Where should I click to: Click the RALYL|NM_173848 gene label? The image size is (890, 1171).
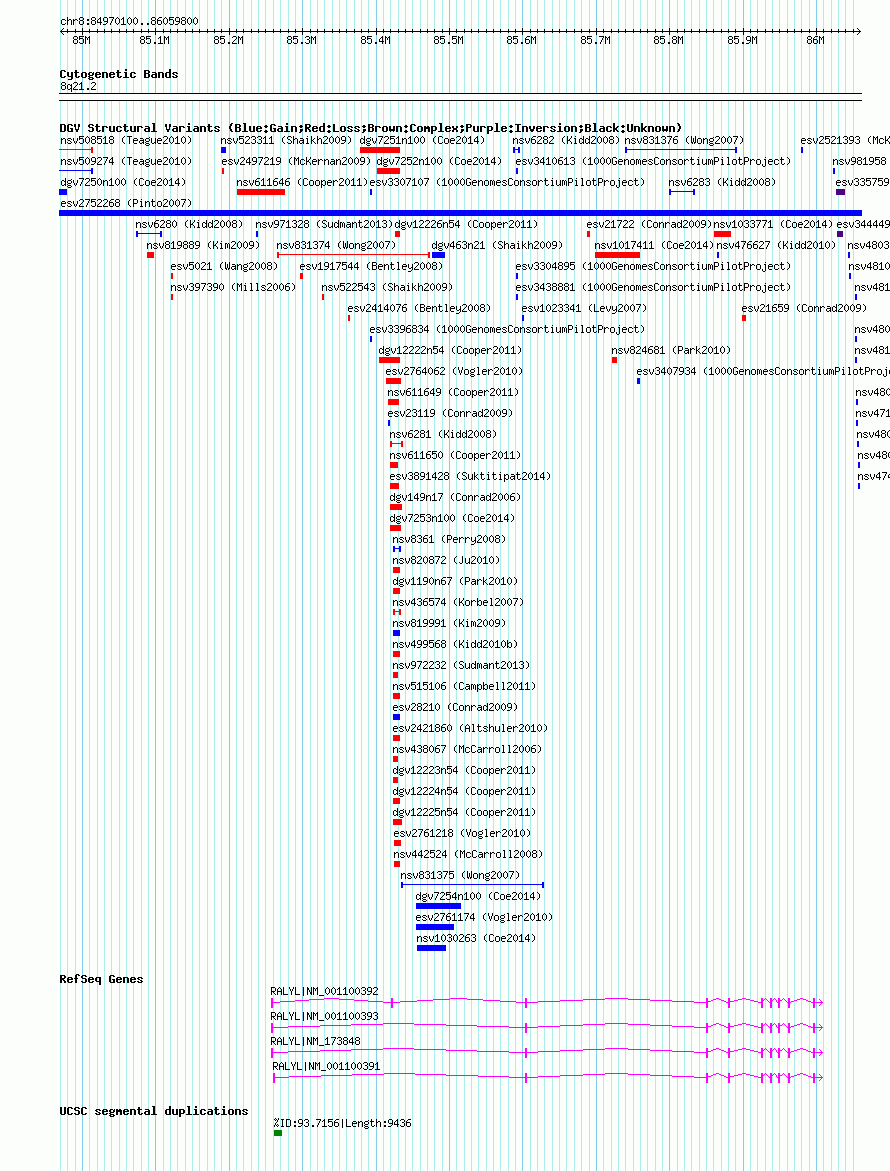(x=316, y=1041)
